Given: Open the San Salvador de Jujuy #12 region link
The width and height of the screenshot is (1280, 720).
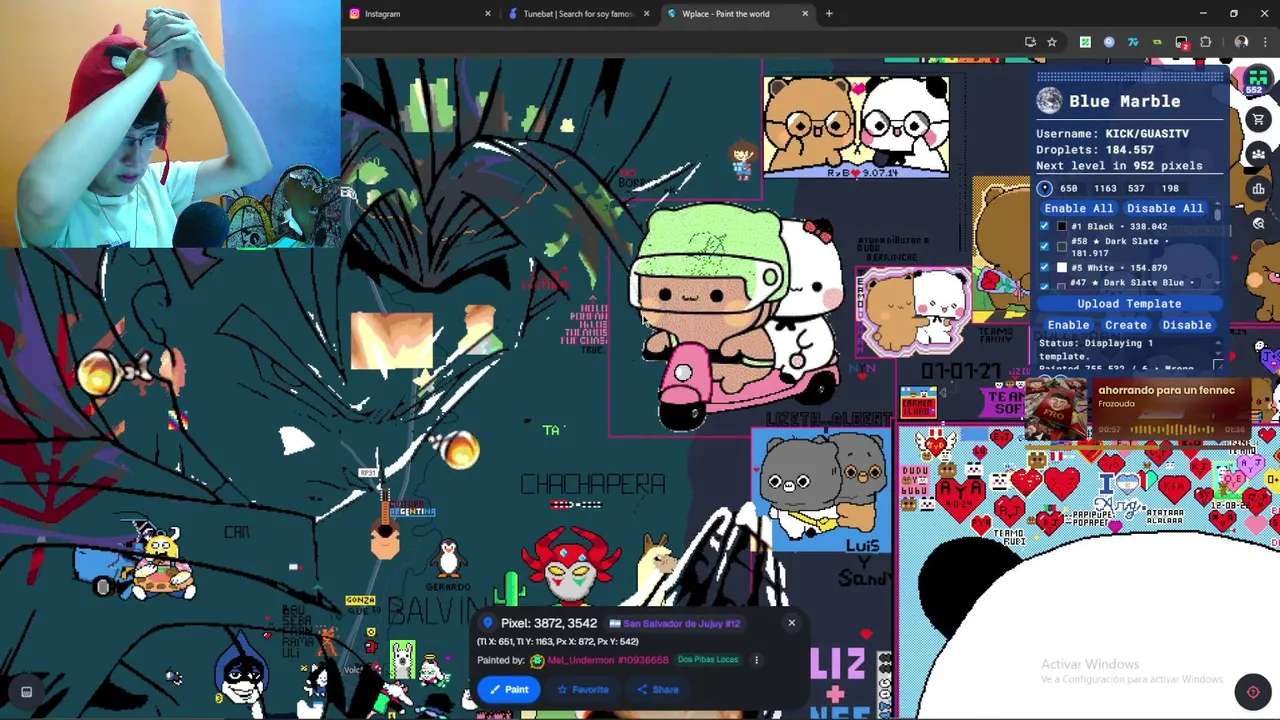Looking at the screenshot, I should coord(674,623).
